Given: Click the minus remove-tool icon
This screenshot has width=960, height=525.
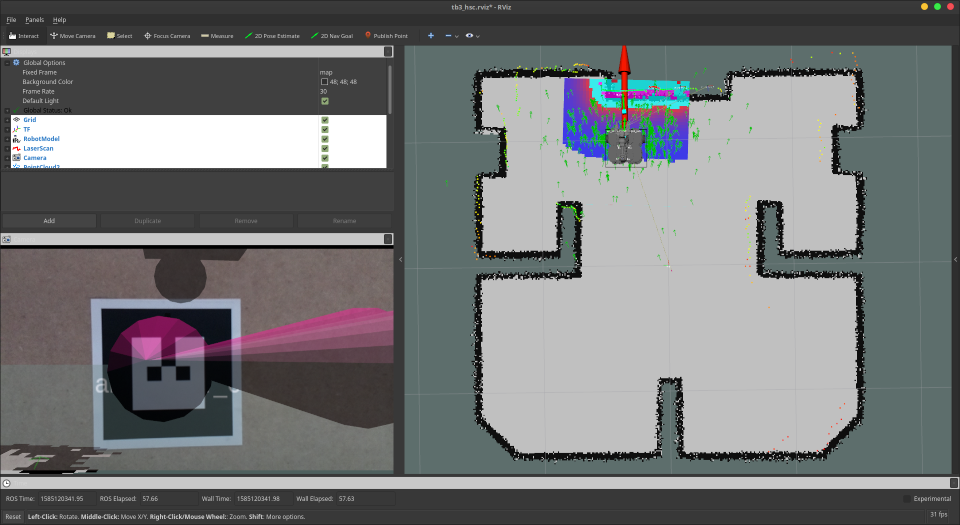Looking at the screenshot, I should pos(448,35).
